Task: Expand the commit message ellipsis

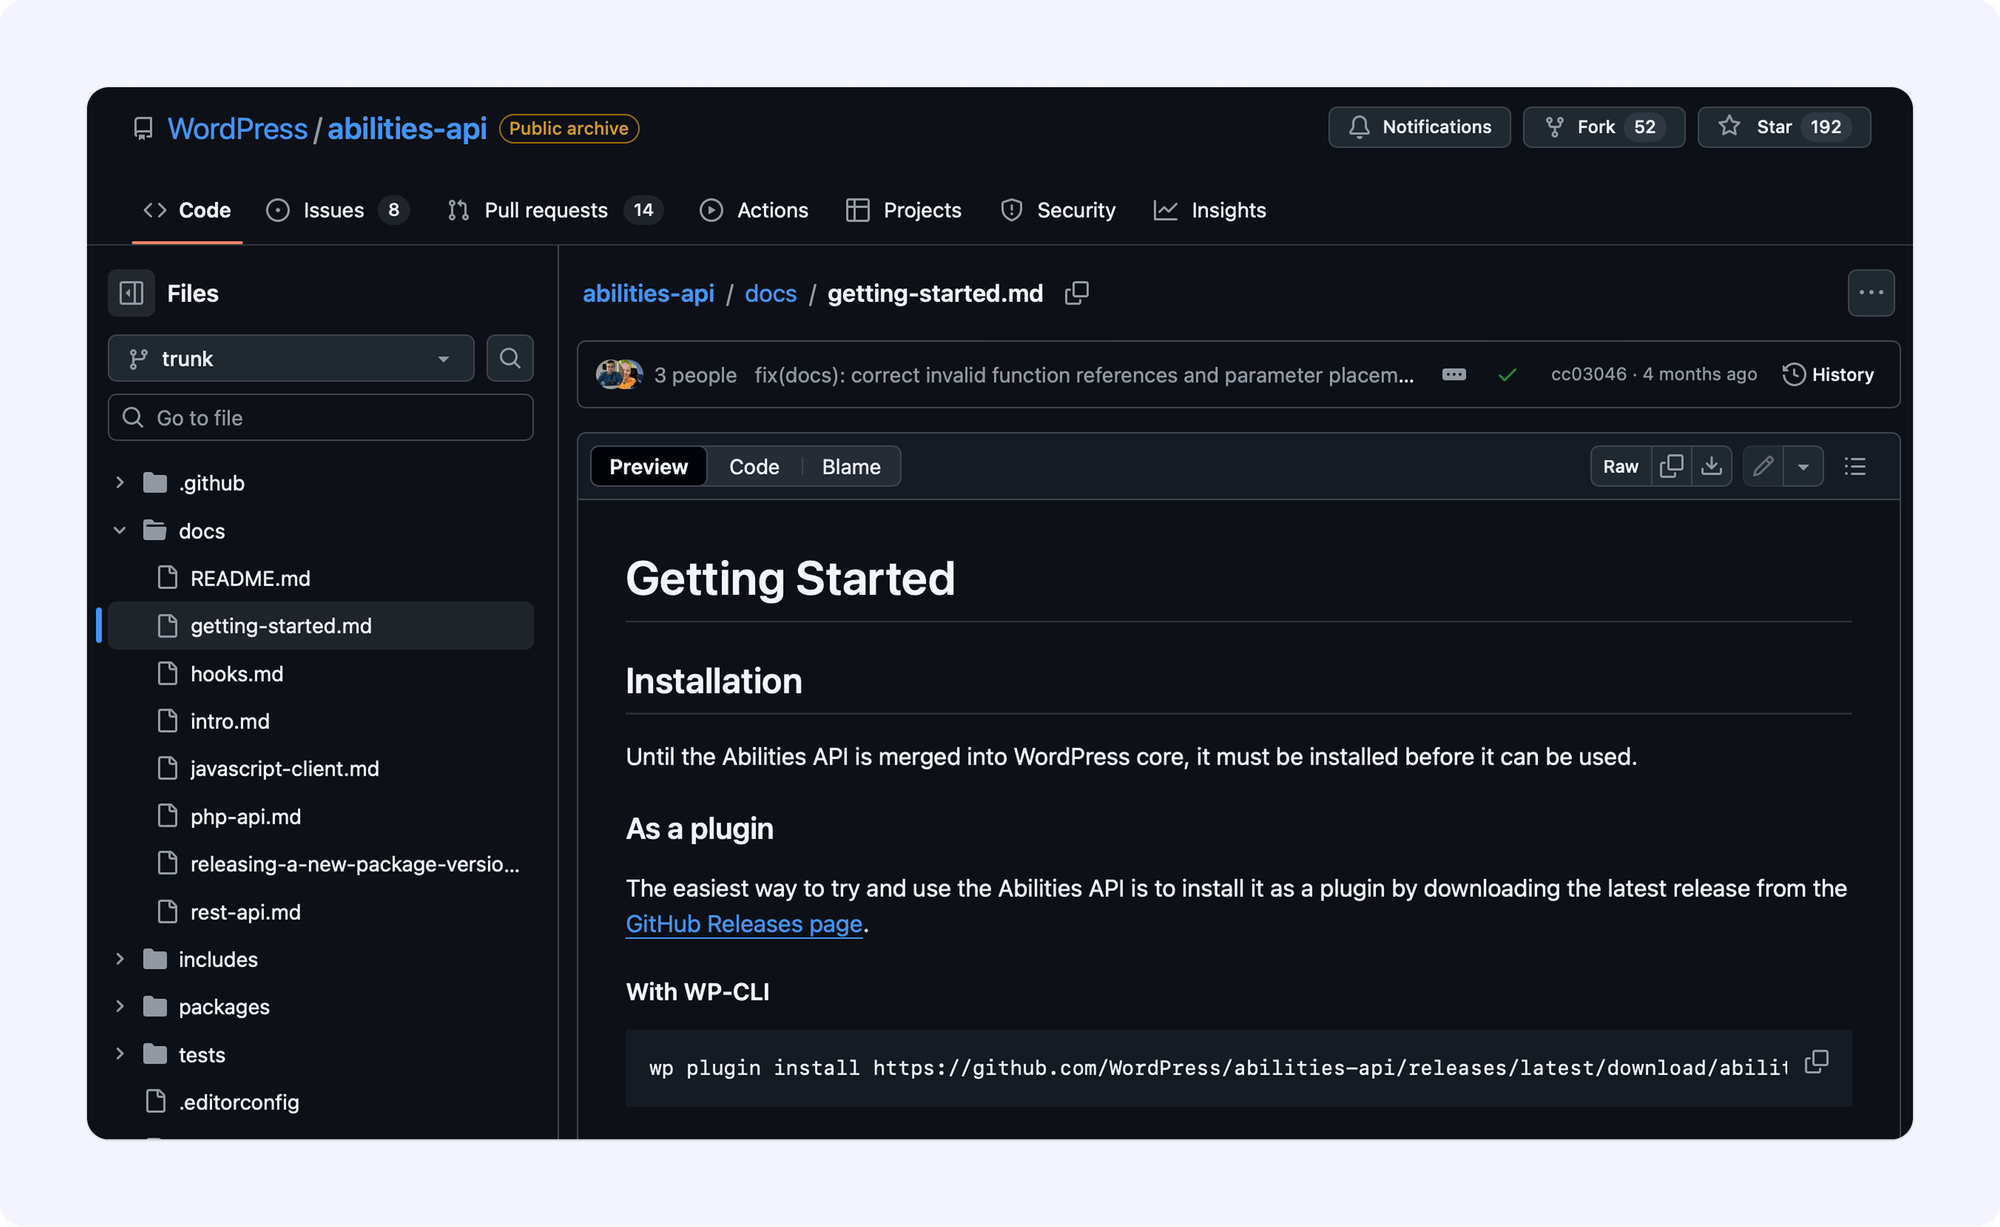Action: point(1454,374)
